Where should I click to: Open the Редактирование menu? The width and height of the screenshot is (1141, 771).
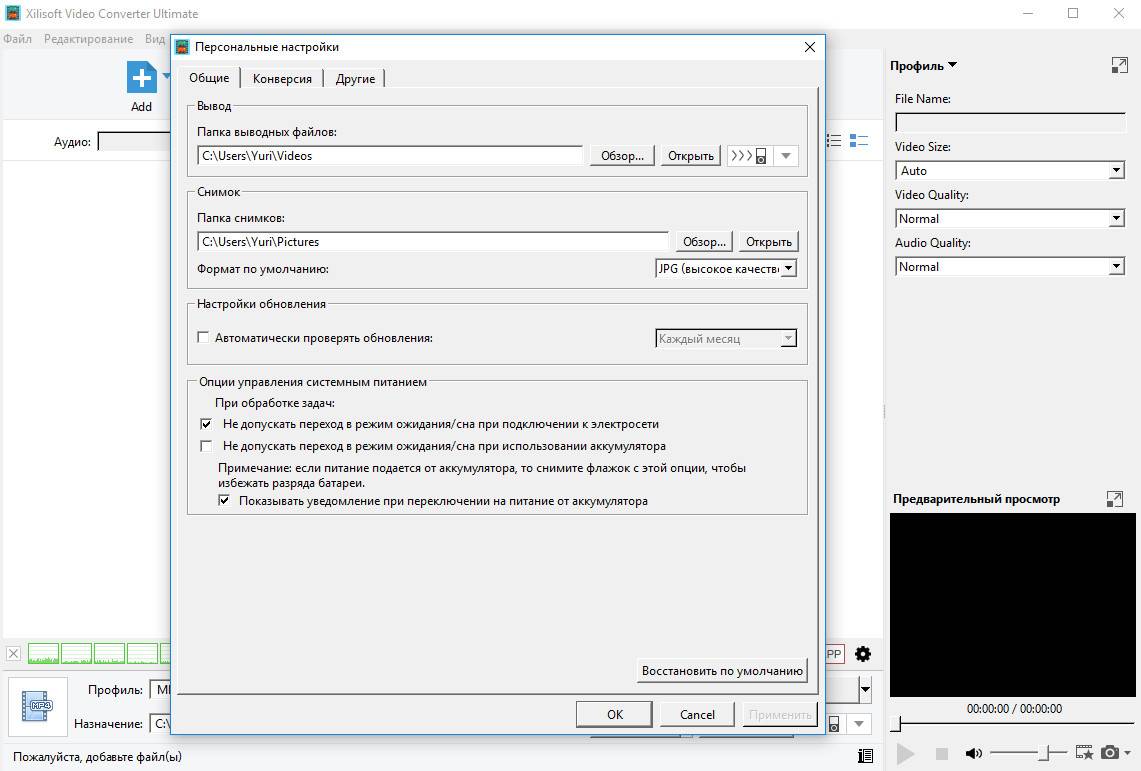tap(88, 39)
